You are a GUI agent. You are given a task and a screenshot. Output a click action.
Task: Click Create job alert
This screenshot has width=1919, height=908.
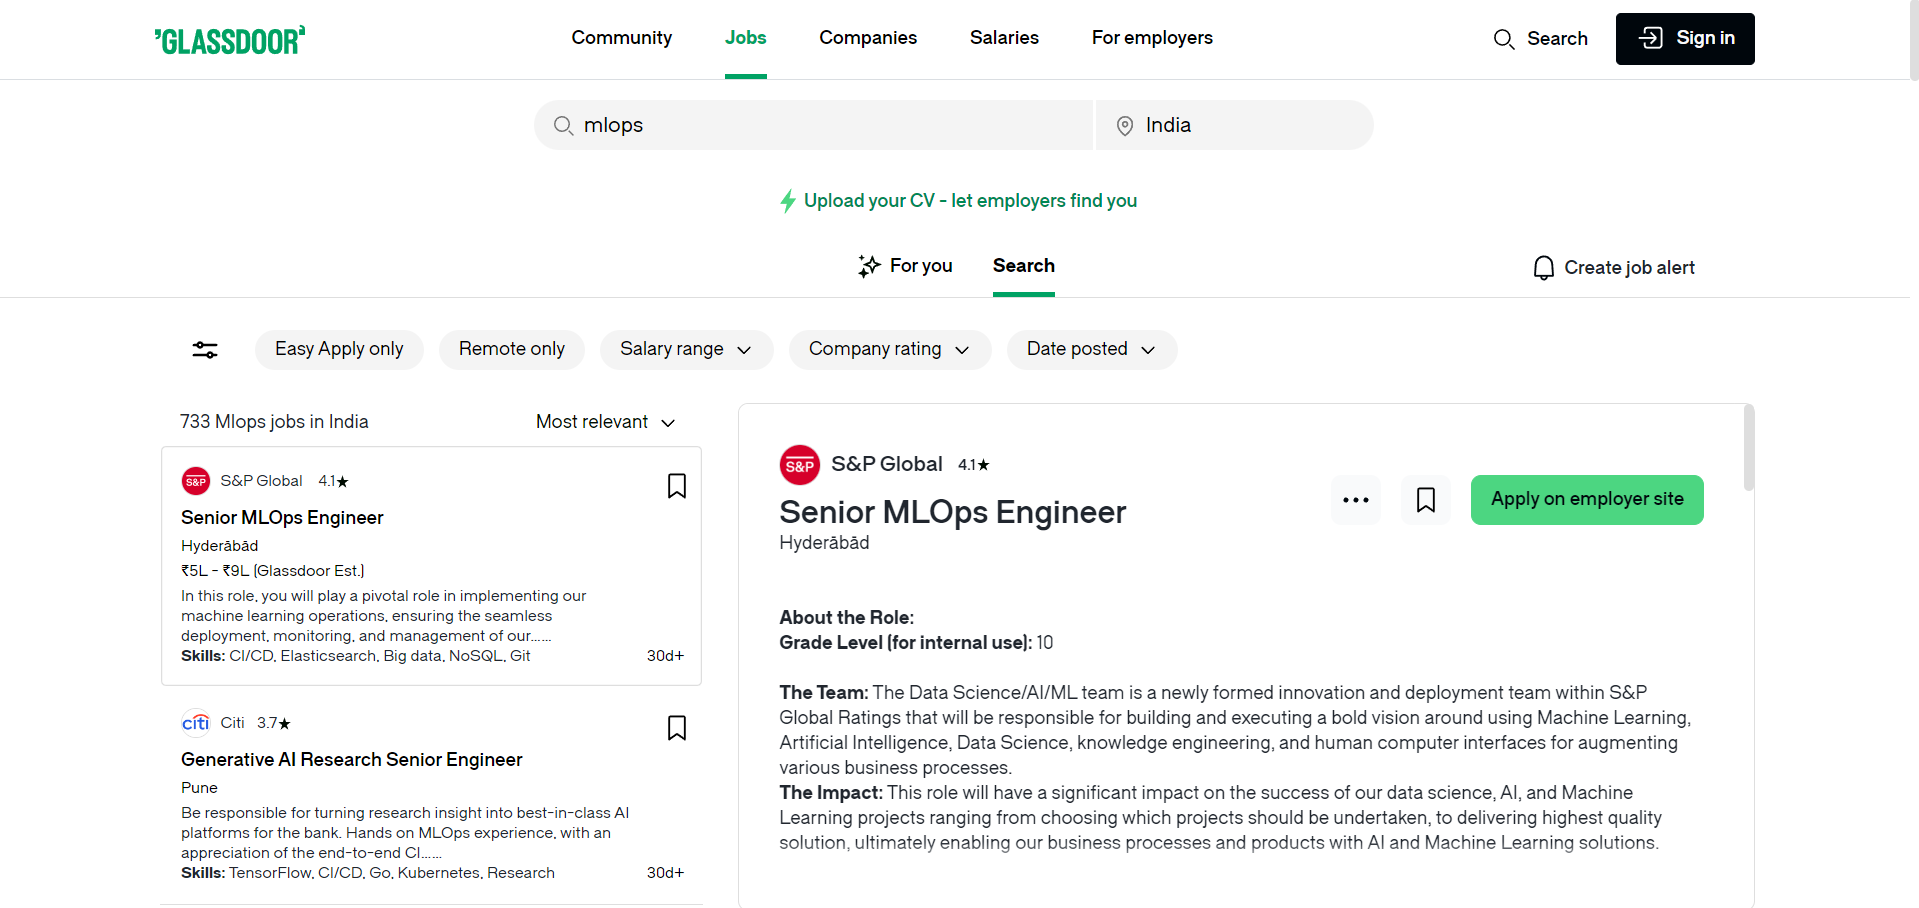tap(1614, 268)
